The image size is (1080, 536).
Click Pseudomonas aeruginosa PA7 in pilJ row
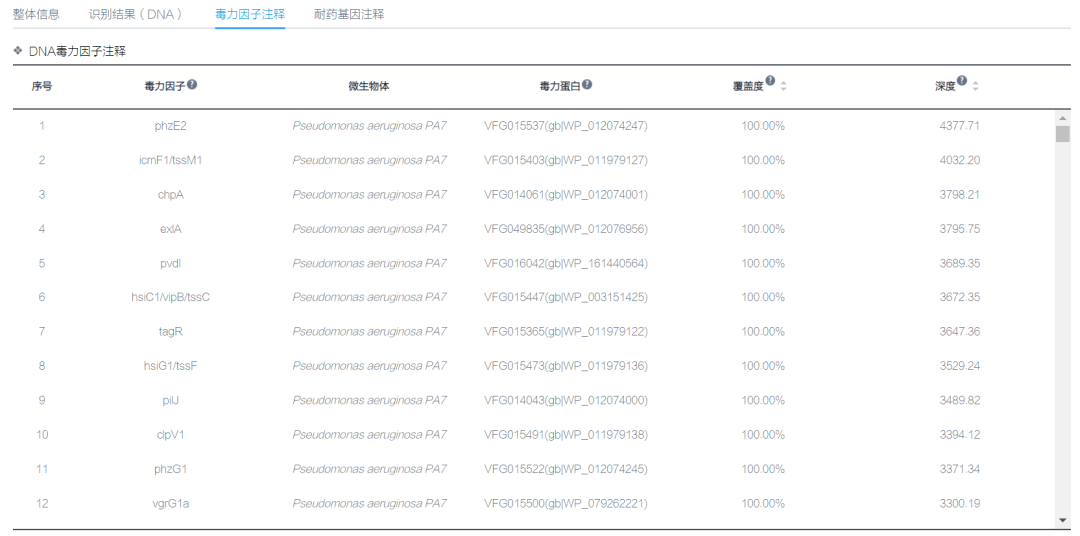[x=369, y=400]
